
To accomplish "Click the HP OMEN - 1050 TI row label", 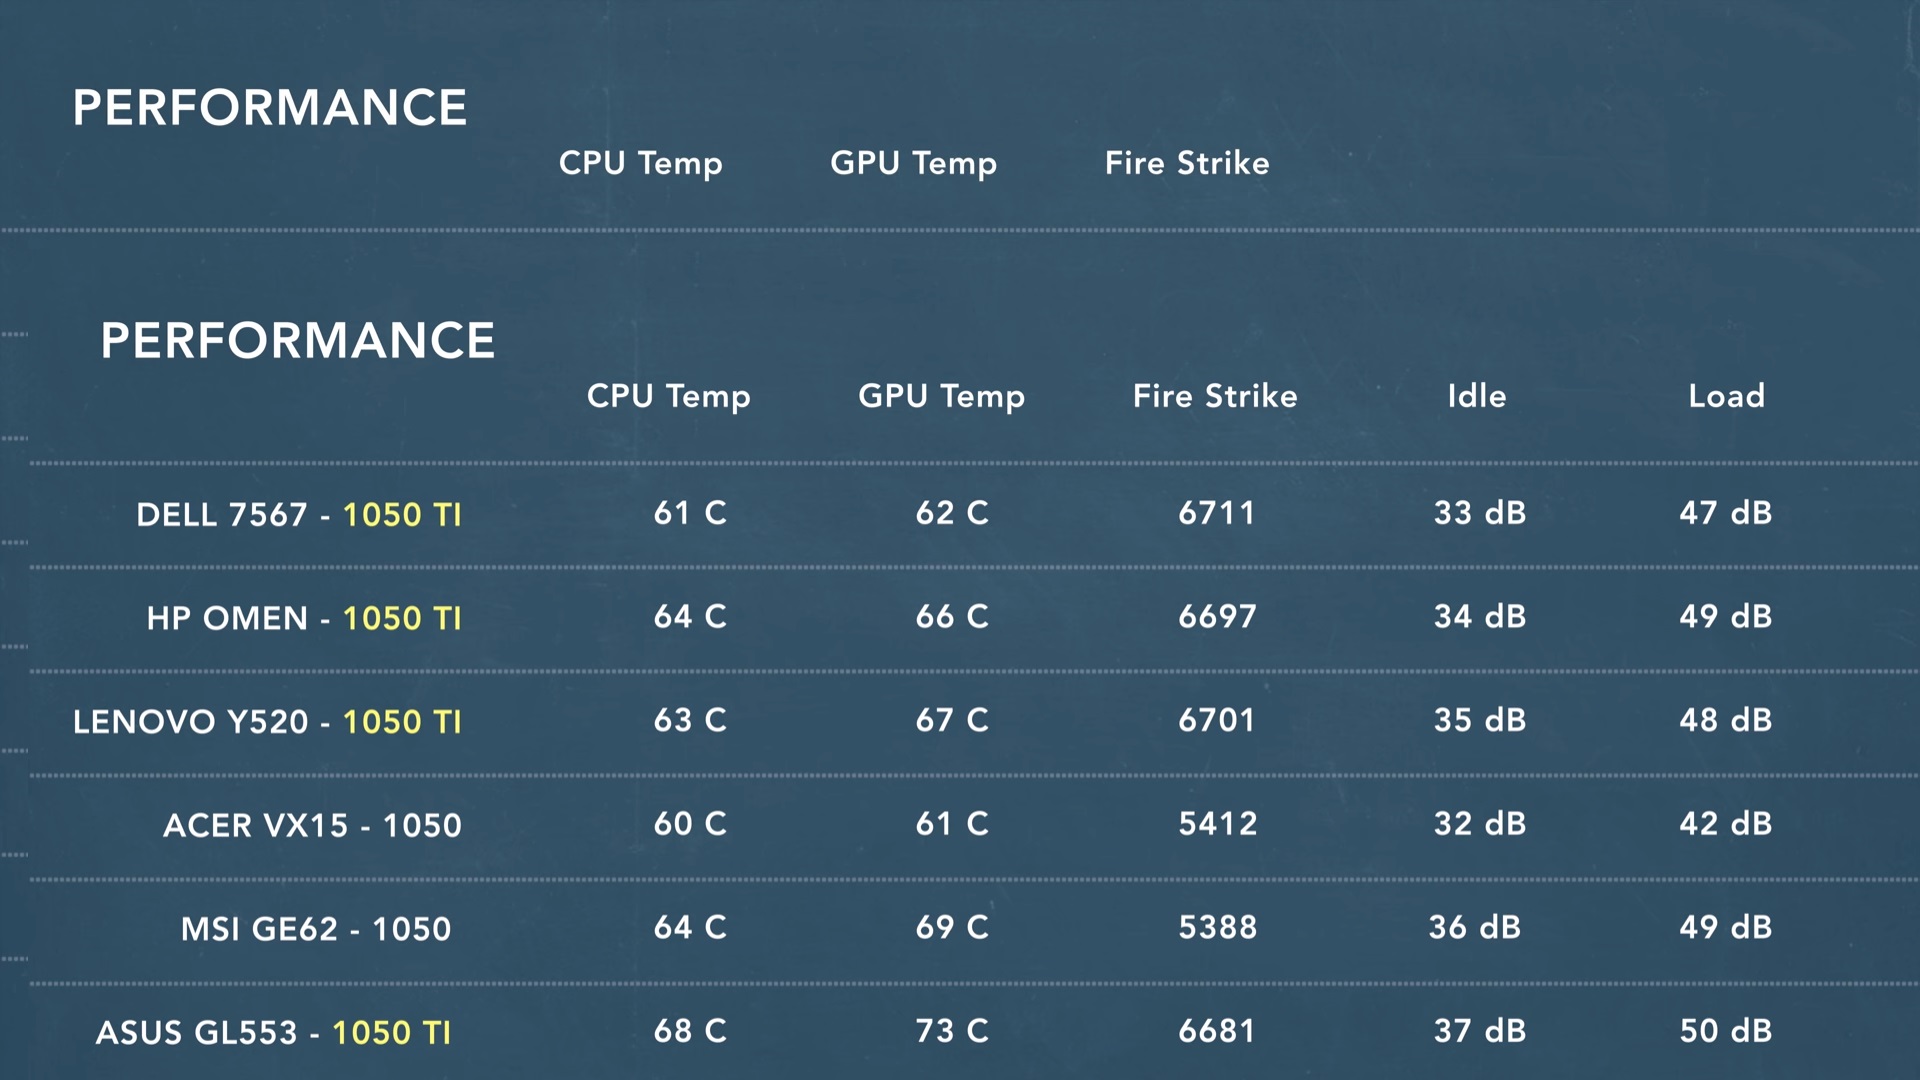I will [x=304, y=618].
